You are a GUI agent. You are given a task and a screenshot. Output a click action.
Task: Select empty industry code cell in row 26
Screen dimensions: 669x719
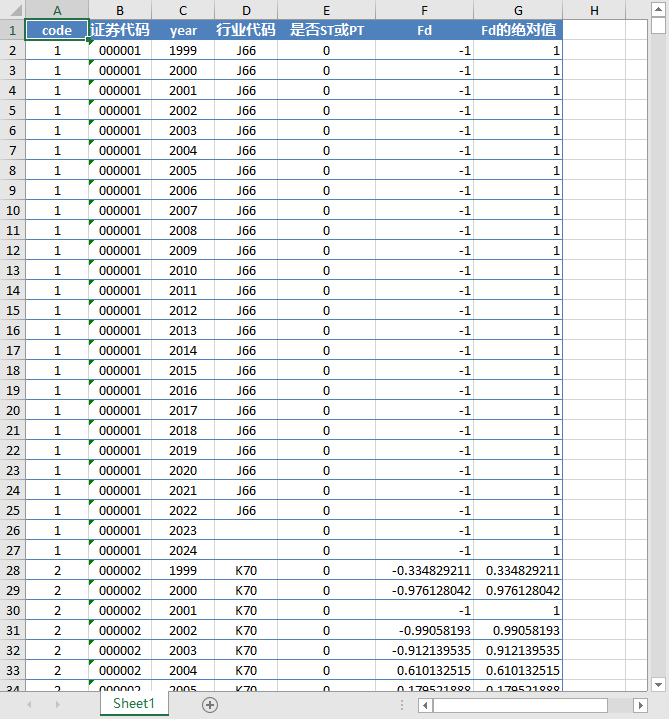tap(246, 531)
